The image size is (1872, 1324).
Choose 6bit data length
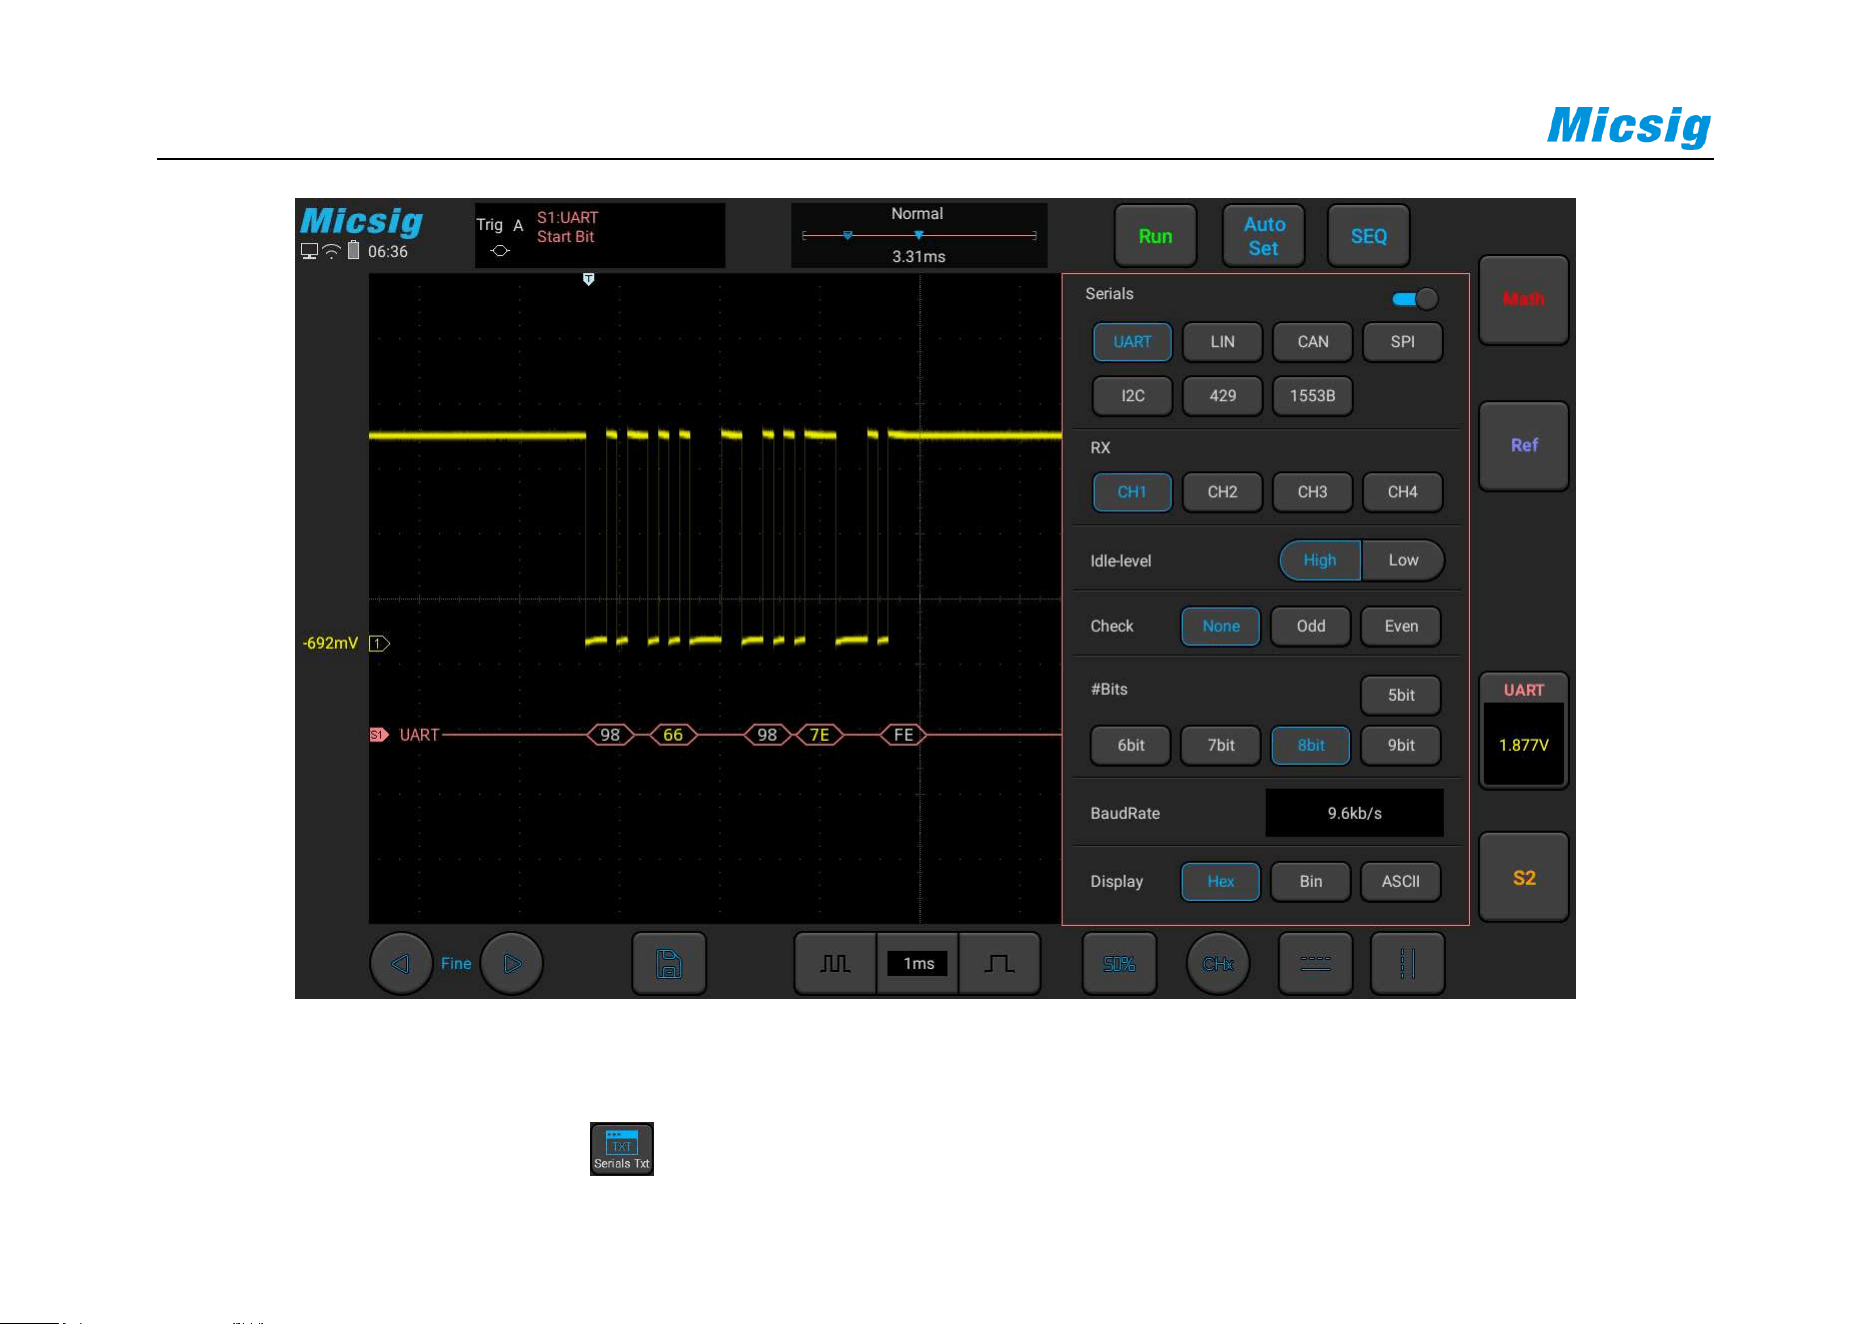click(1131, 745)
